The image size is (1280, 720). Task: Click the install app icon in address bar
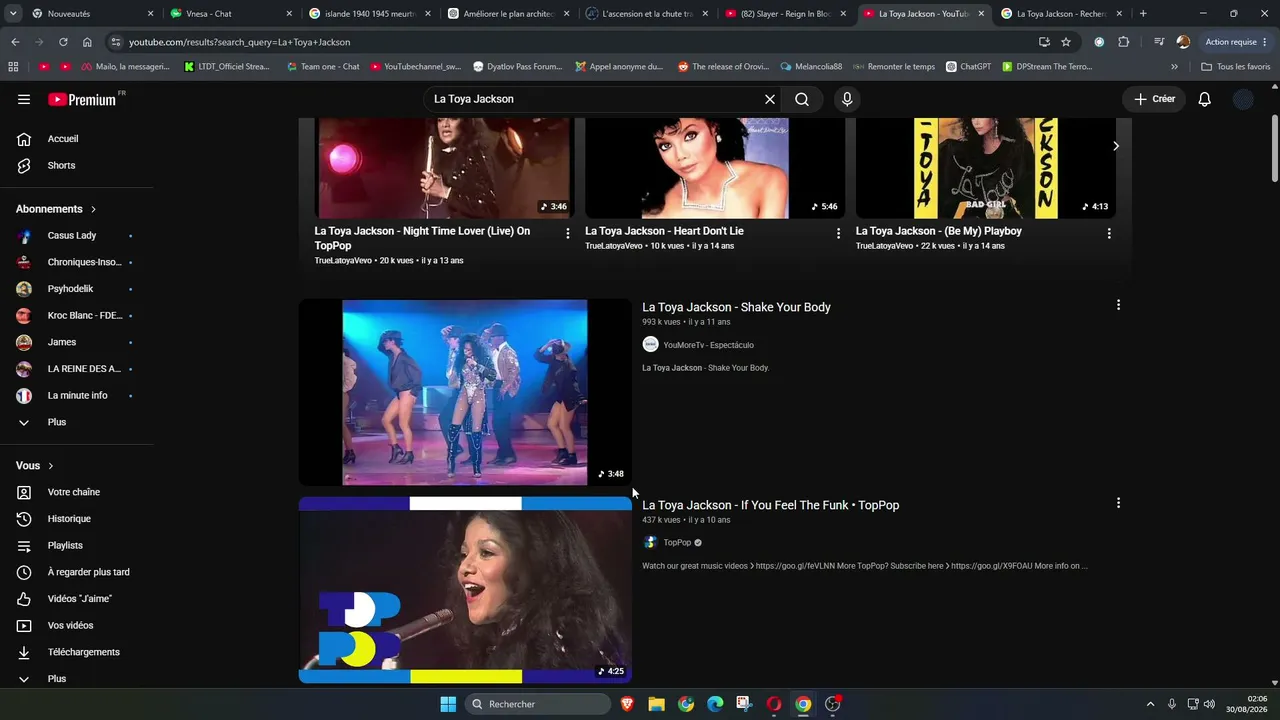(1044, 42)
